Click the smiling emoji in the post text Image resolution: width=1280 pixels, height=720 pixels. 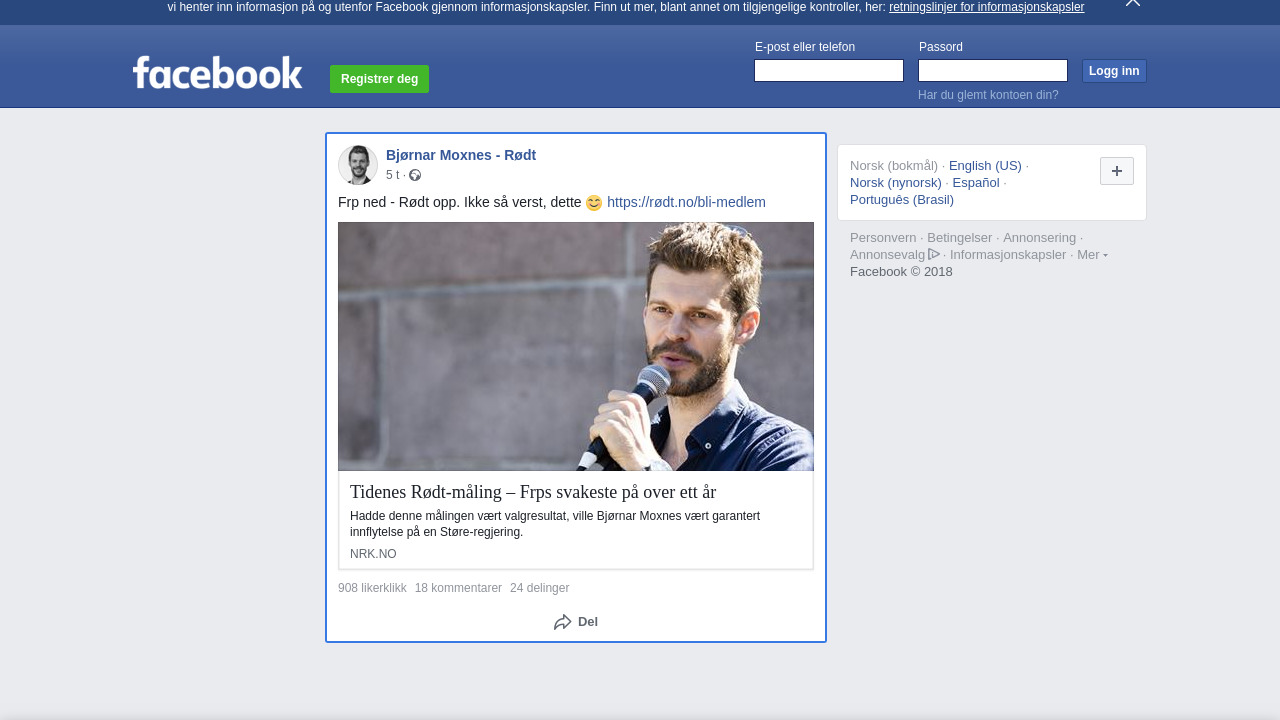[594, 203]
